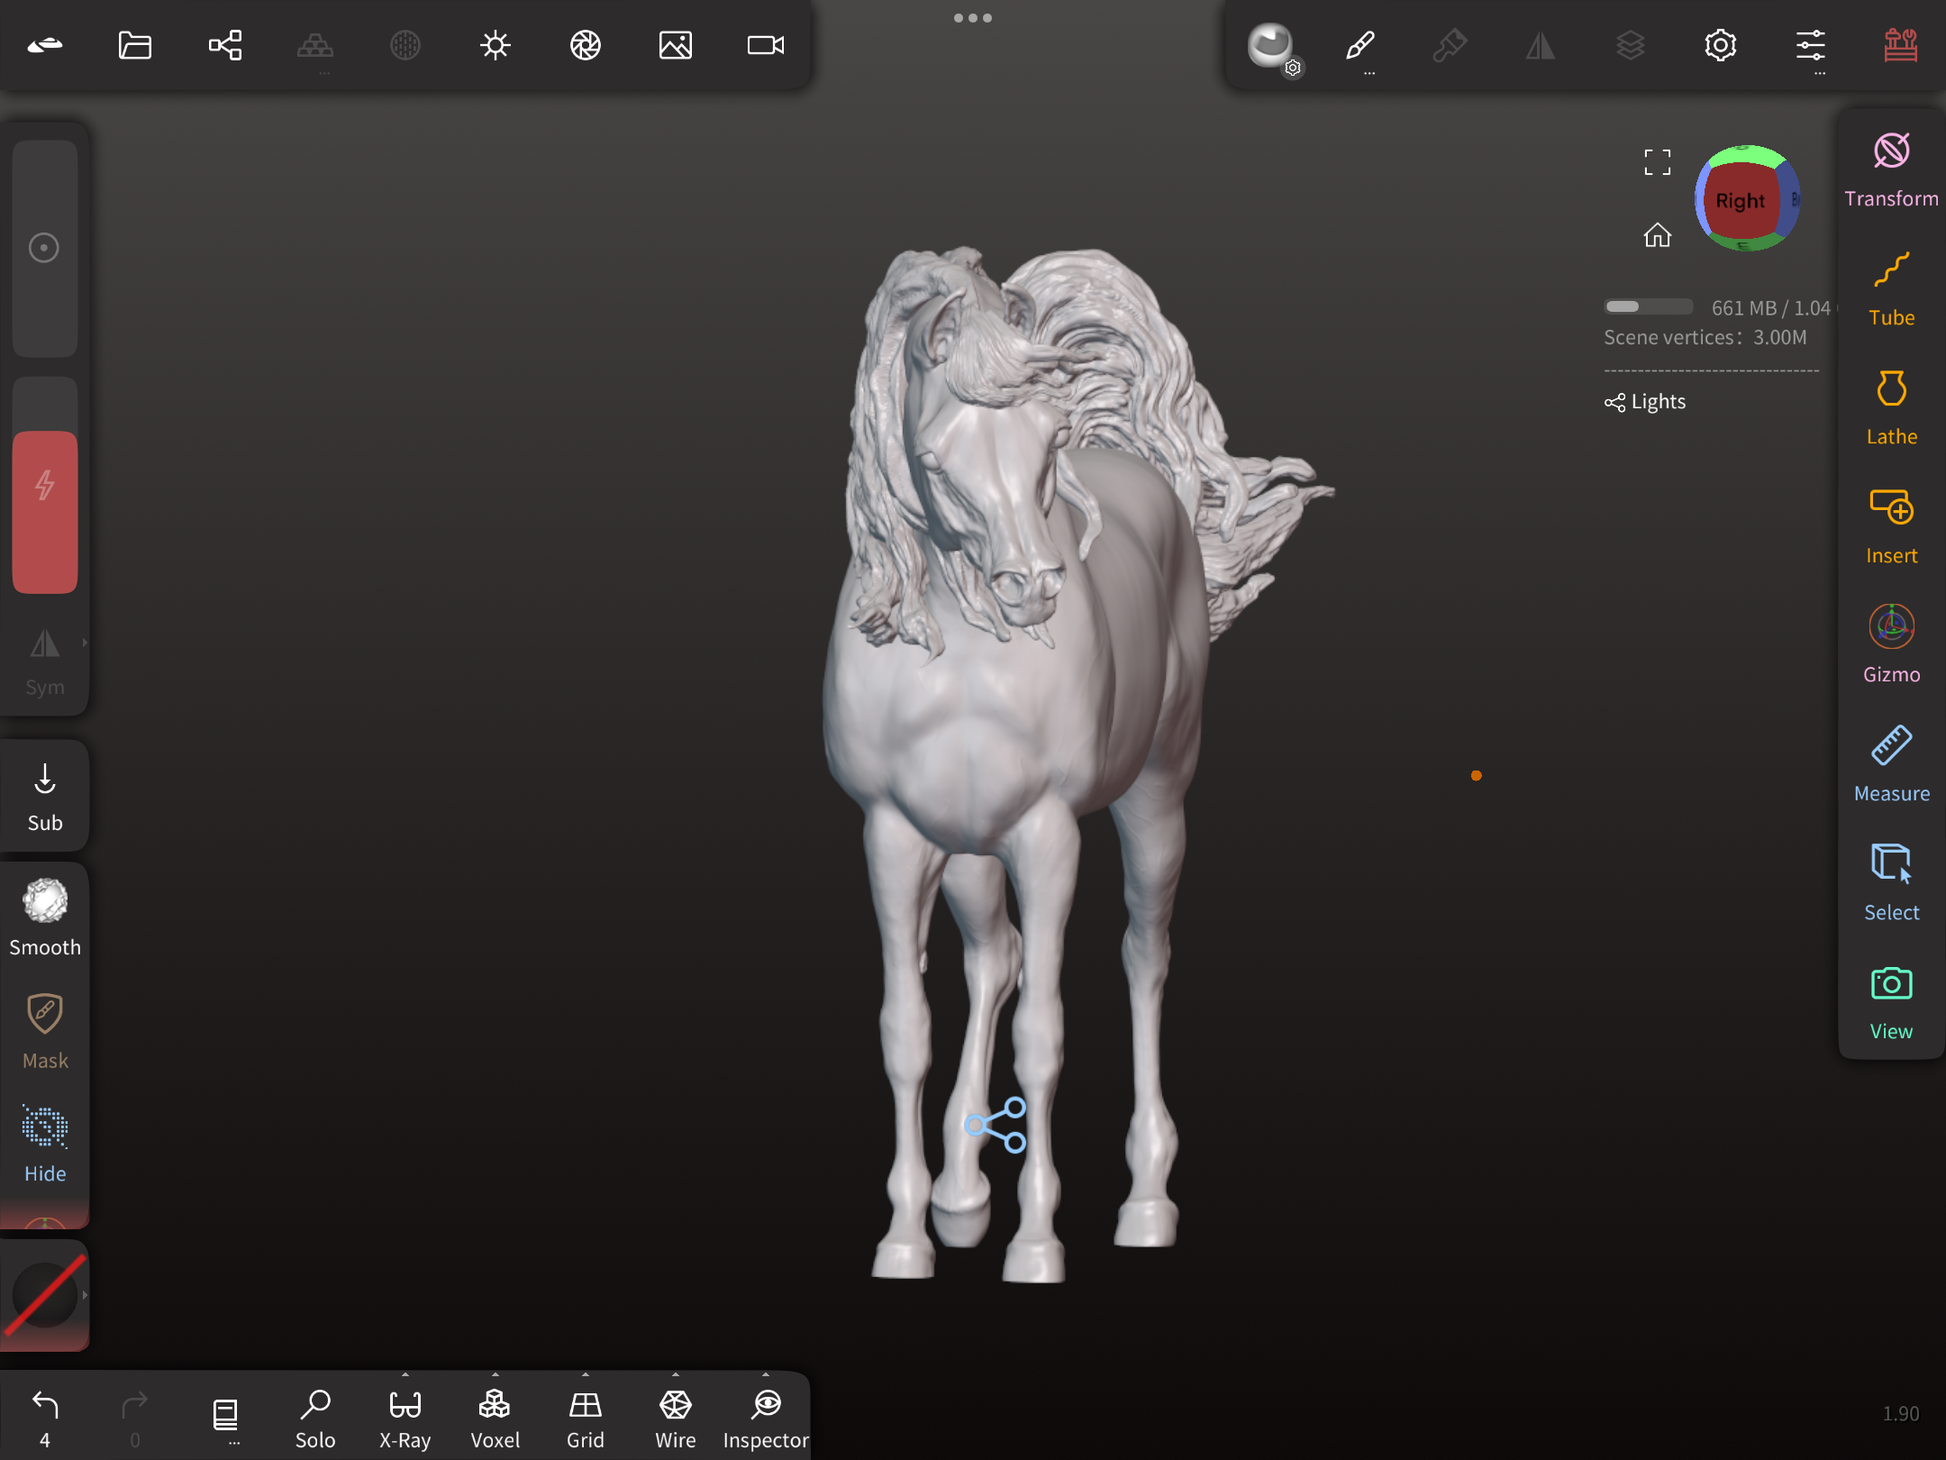Expand Inspector options arrow
The image size is (1946, 1460).
(x=765, y=1375)
